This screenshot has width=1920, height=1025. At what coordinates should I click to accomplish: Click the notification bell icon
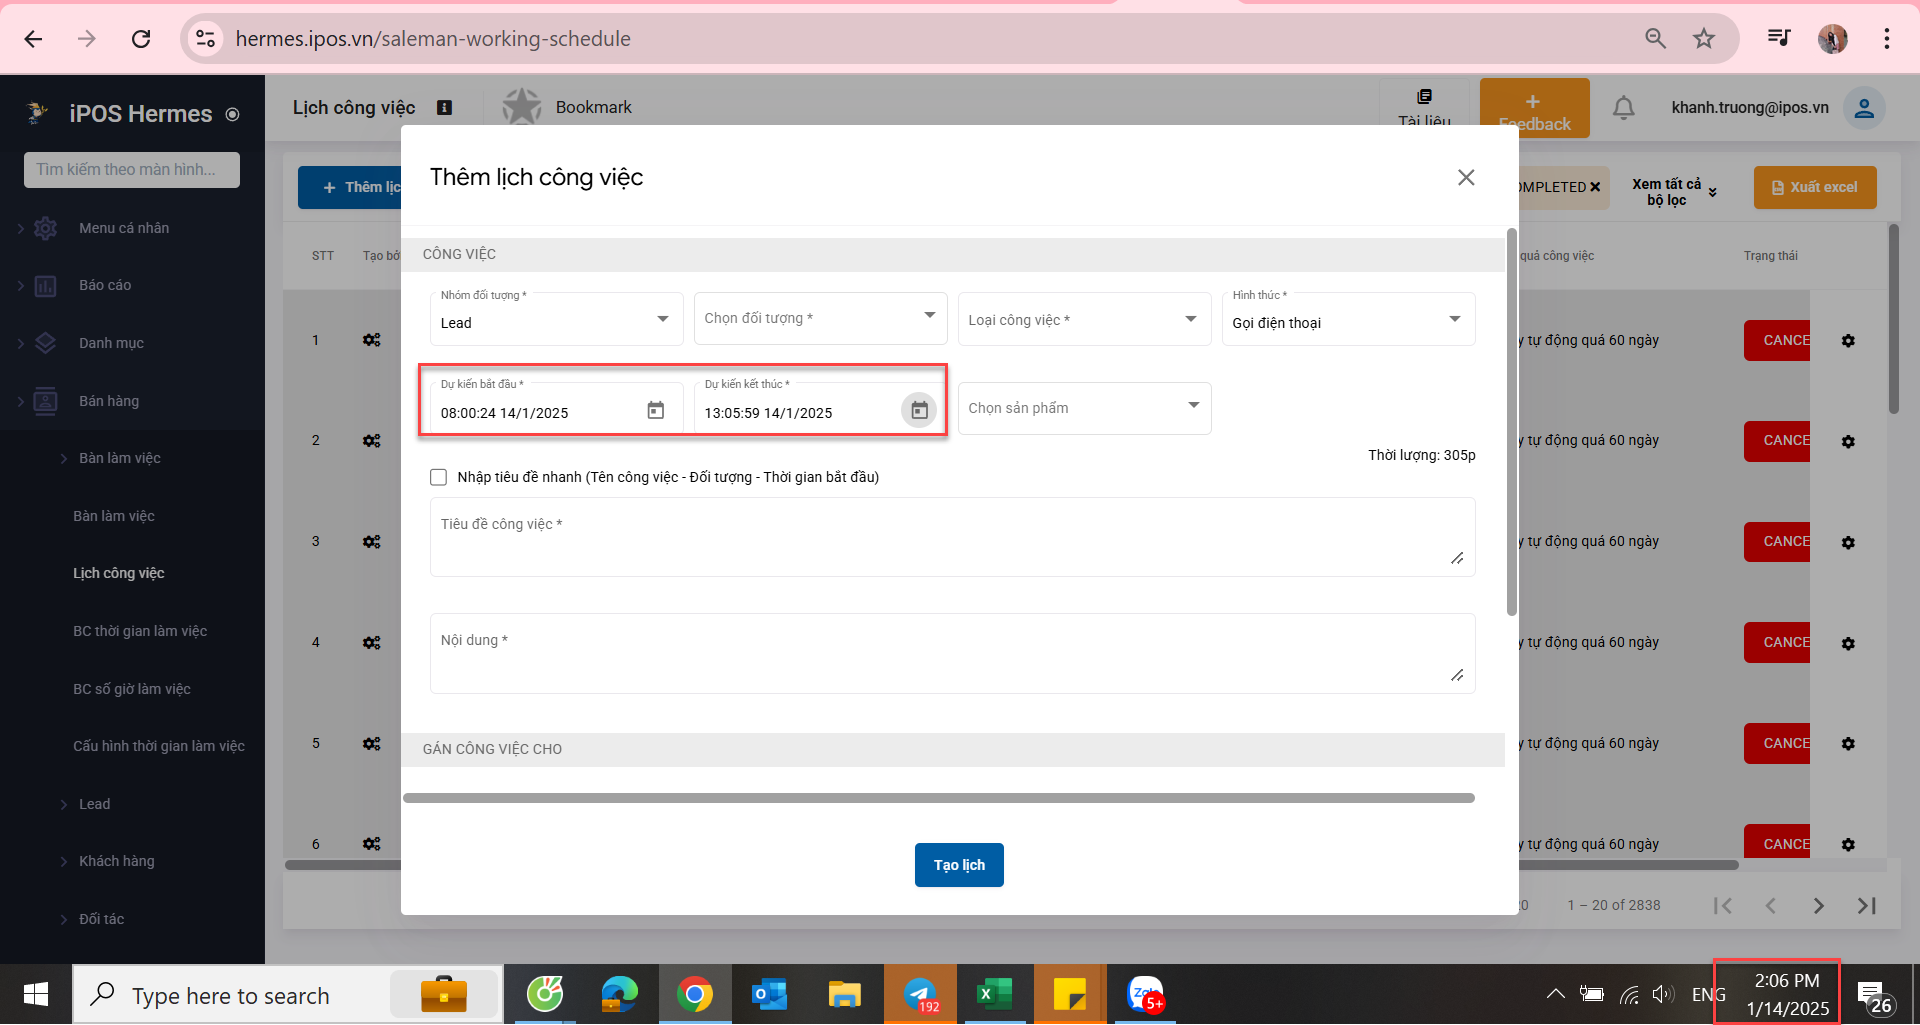pos(1624,108)
